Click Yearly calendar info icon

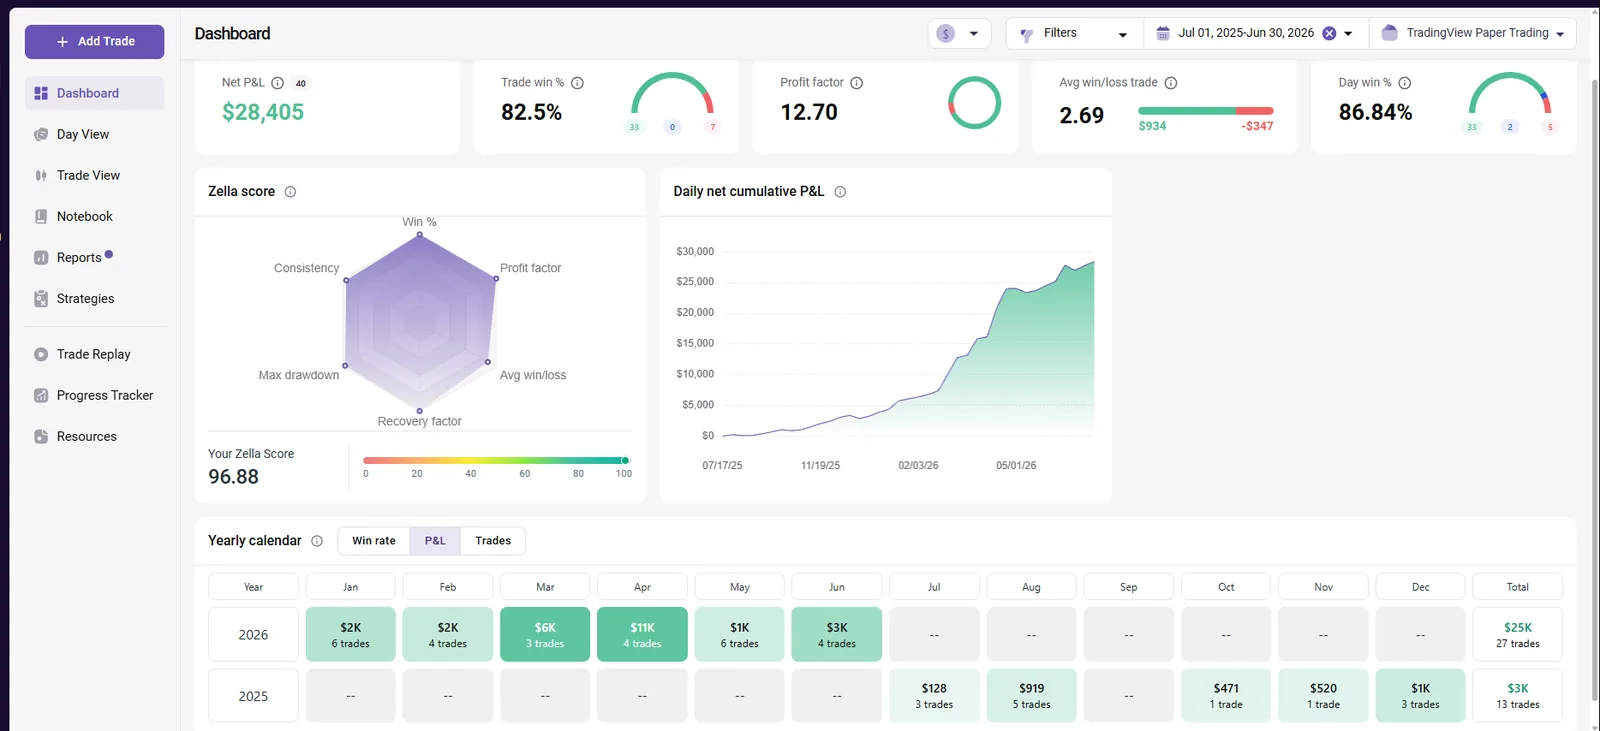point(317,541)
